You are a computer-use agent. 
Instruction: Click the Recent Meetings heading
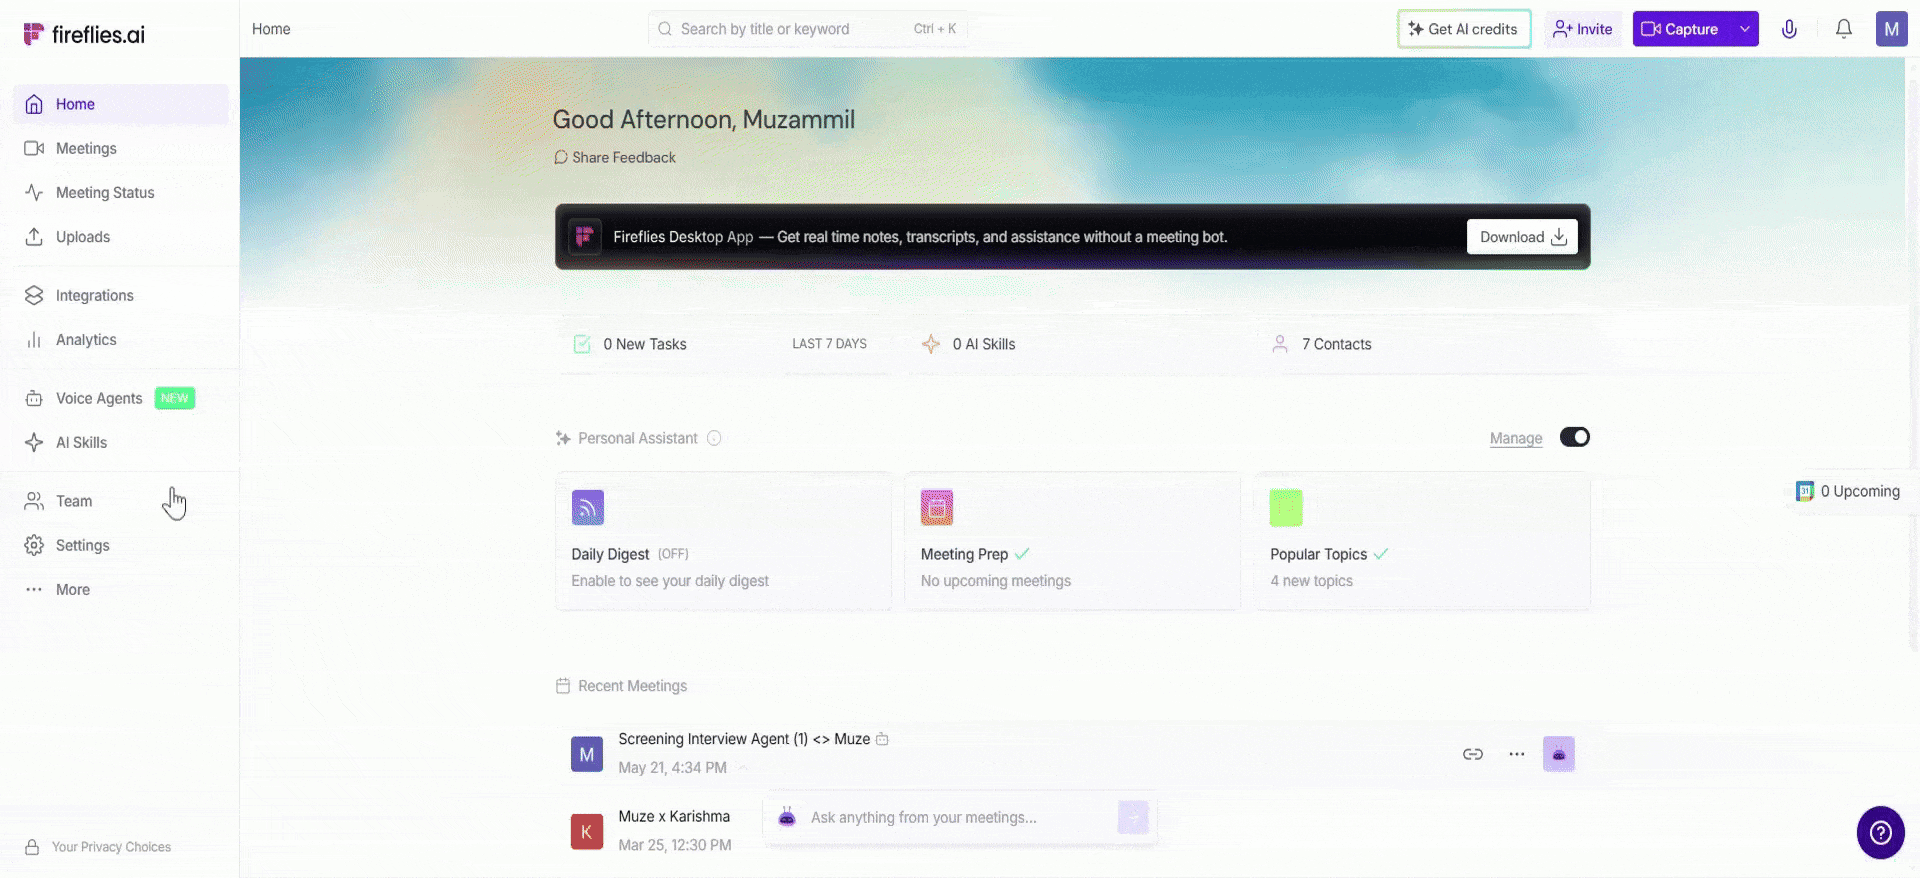[632, 686]
